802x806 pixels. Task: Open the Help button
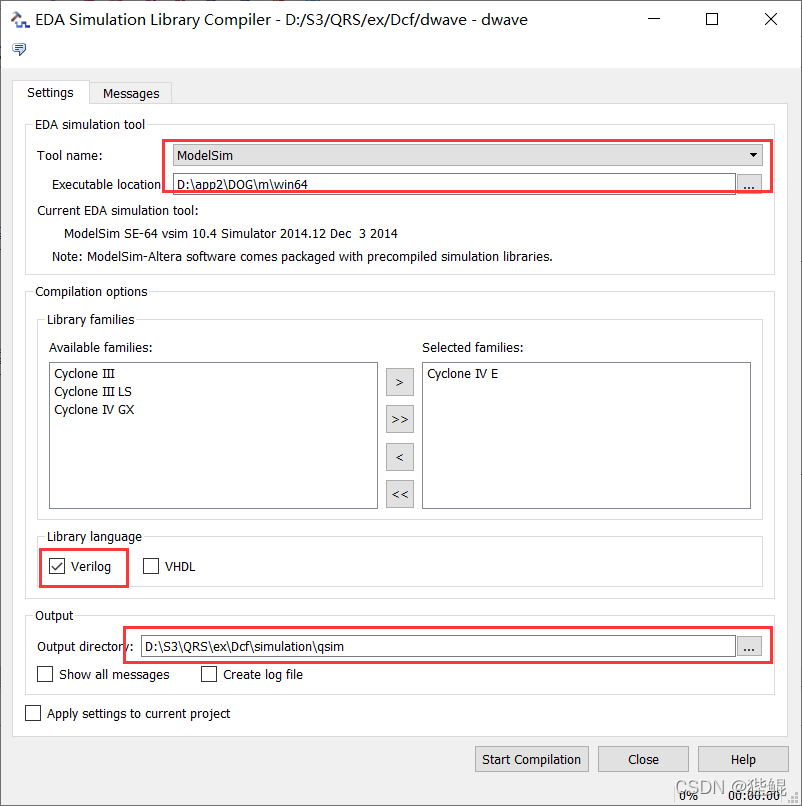pyautogui.click(x=743, y=759)
